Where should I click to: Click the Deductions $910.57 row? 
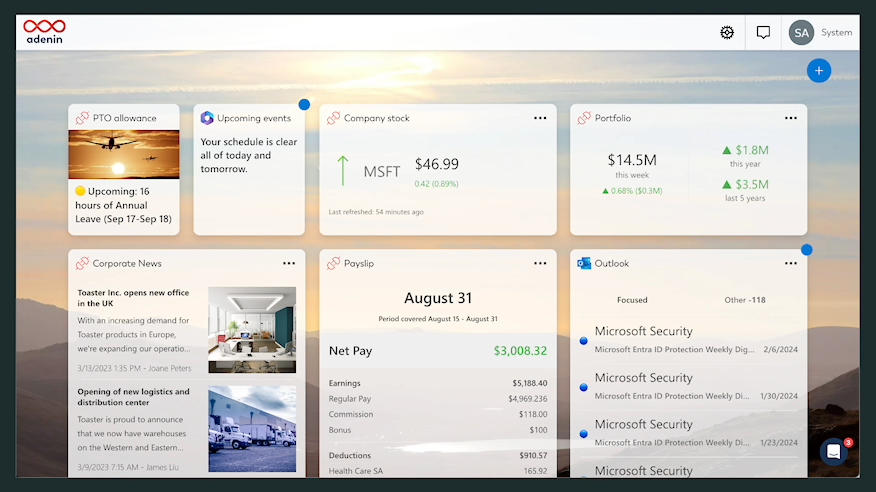(x=438, y=455)
